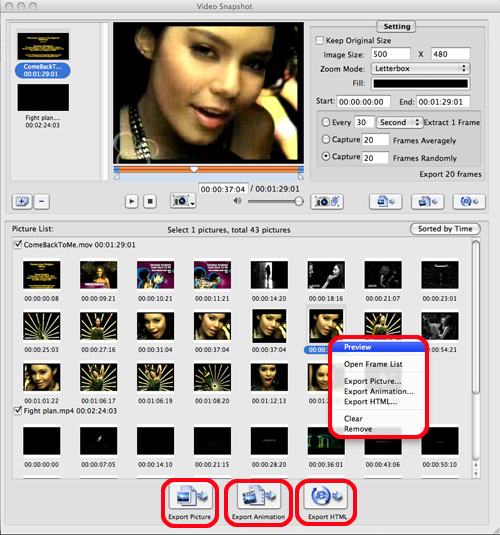This screenshot has height=535, width=500.
Task: Open the Sorted by Time dropdown
Action: (x=445, y=229)
